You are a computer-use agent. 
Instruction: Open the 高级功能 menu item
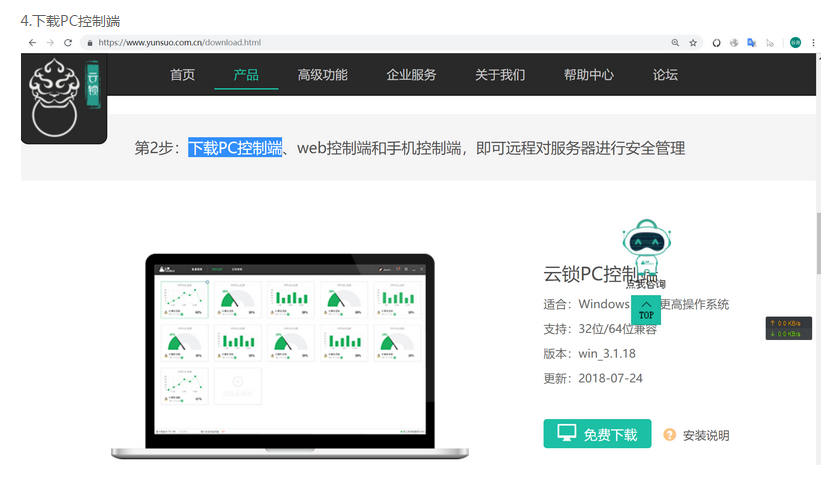(322, 74)
